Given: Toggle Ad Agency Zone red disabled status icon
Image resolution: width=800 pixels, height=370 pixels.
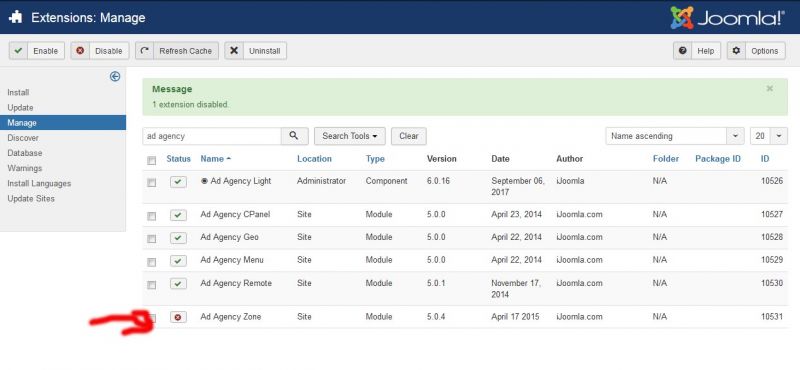Looking at the screenshot, I should pyautogui.click(x=178, y=317).
